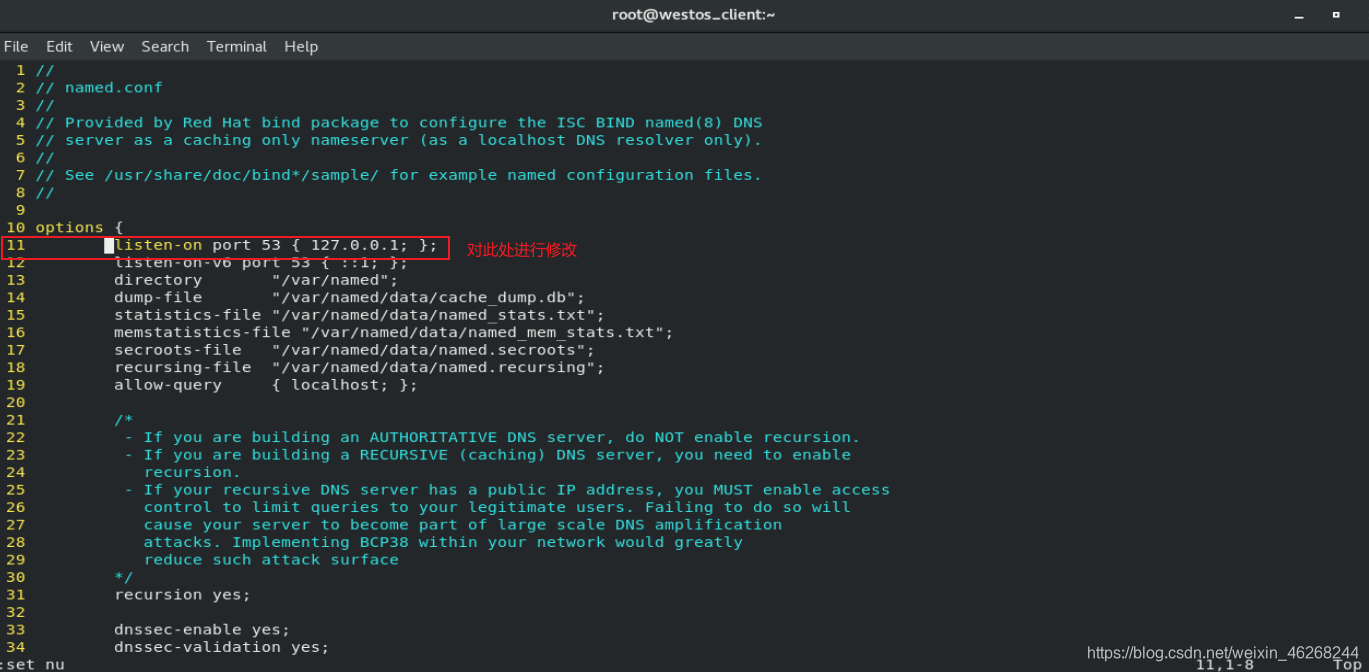Click the ':set nu' command line
The height and width of the screenshot is (672, 1369).
click(x=33, y=664)
